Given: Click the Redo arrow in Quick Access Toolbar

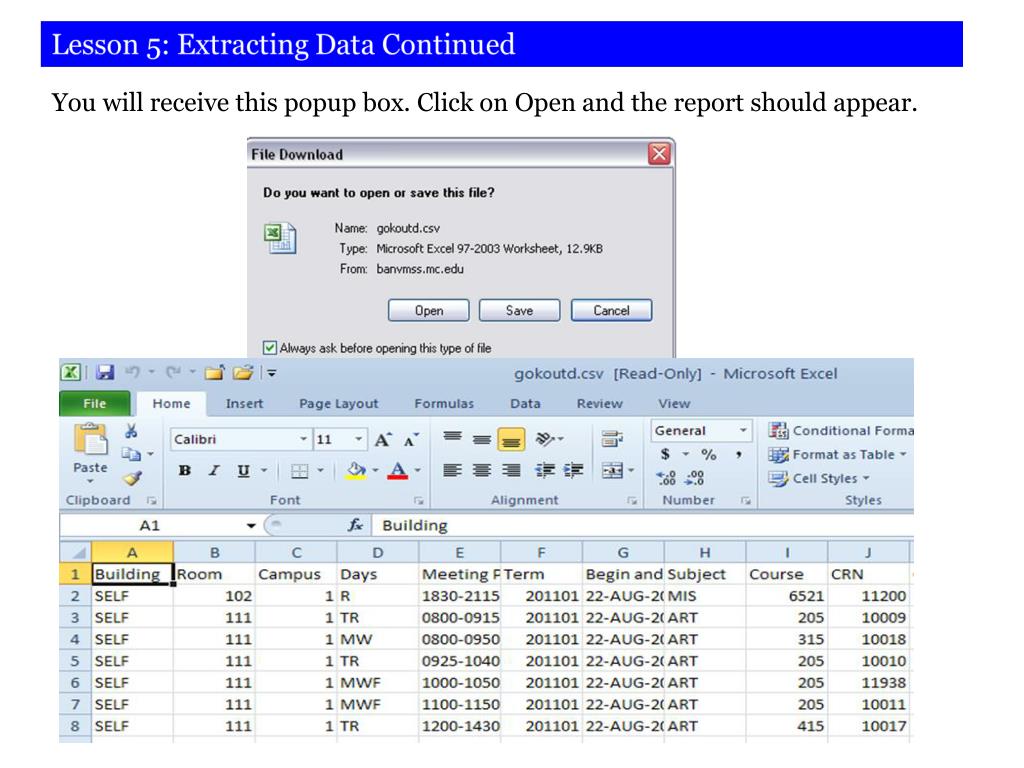Looking at the screenshot, I should click(x=174, y=372).
